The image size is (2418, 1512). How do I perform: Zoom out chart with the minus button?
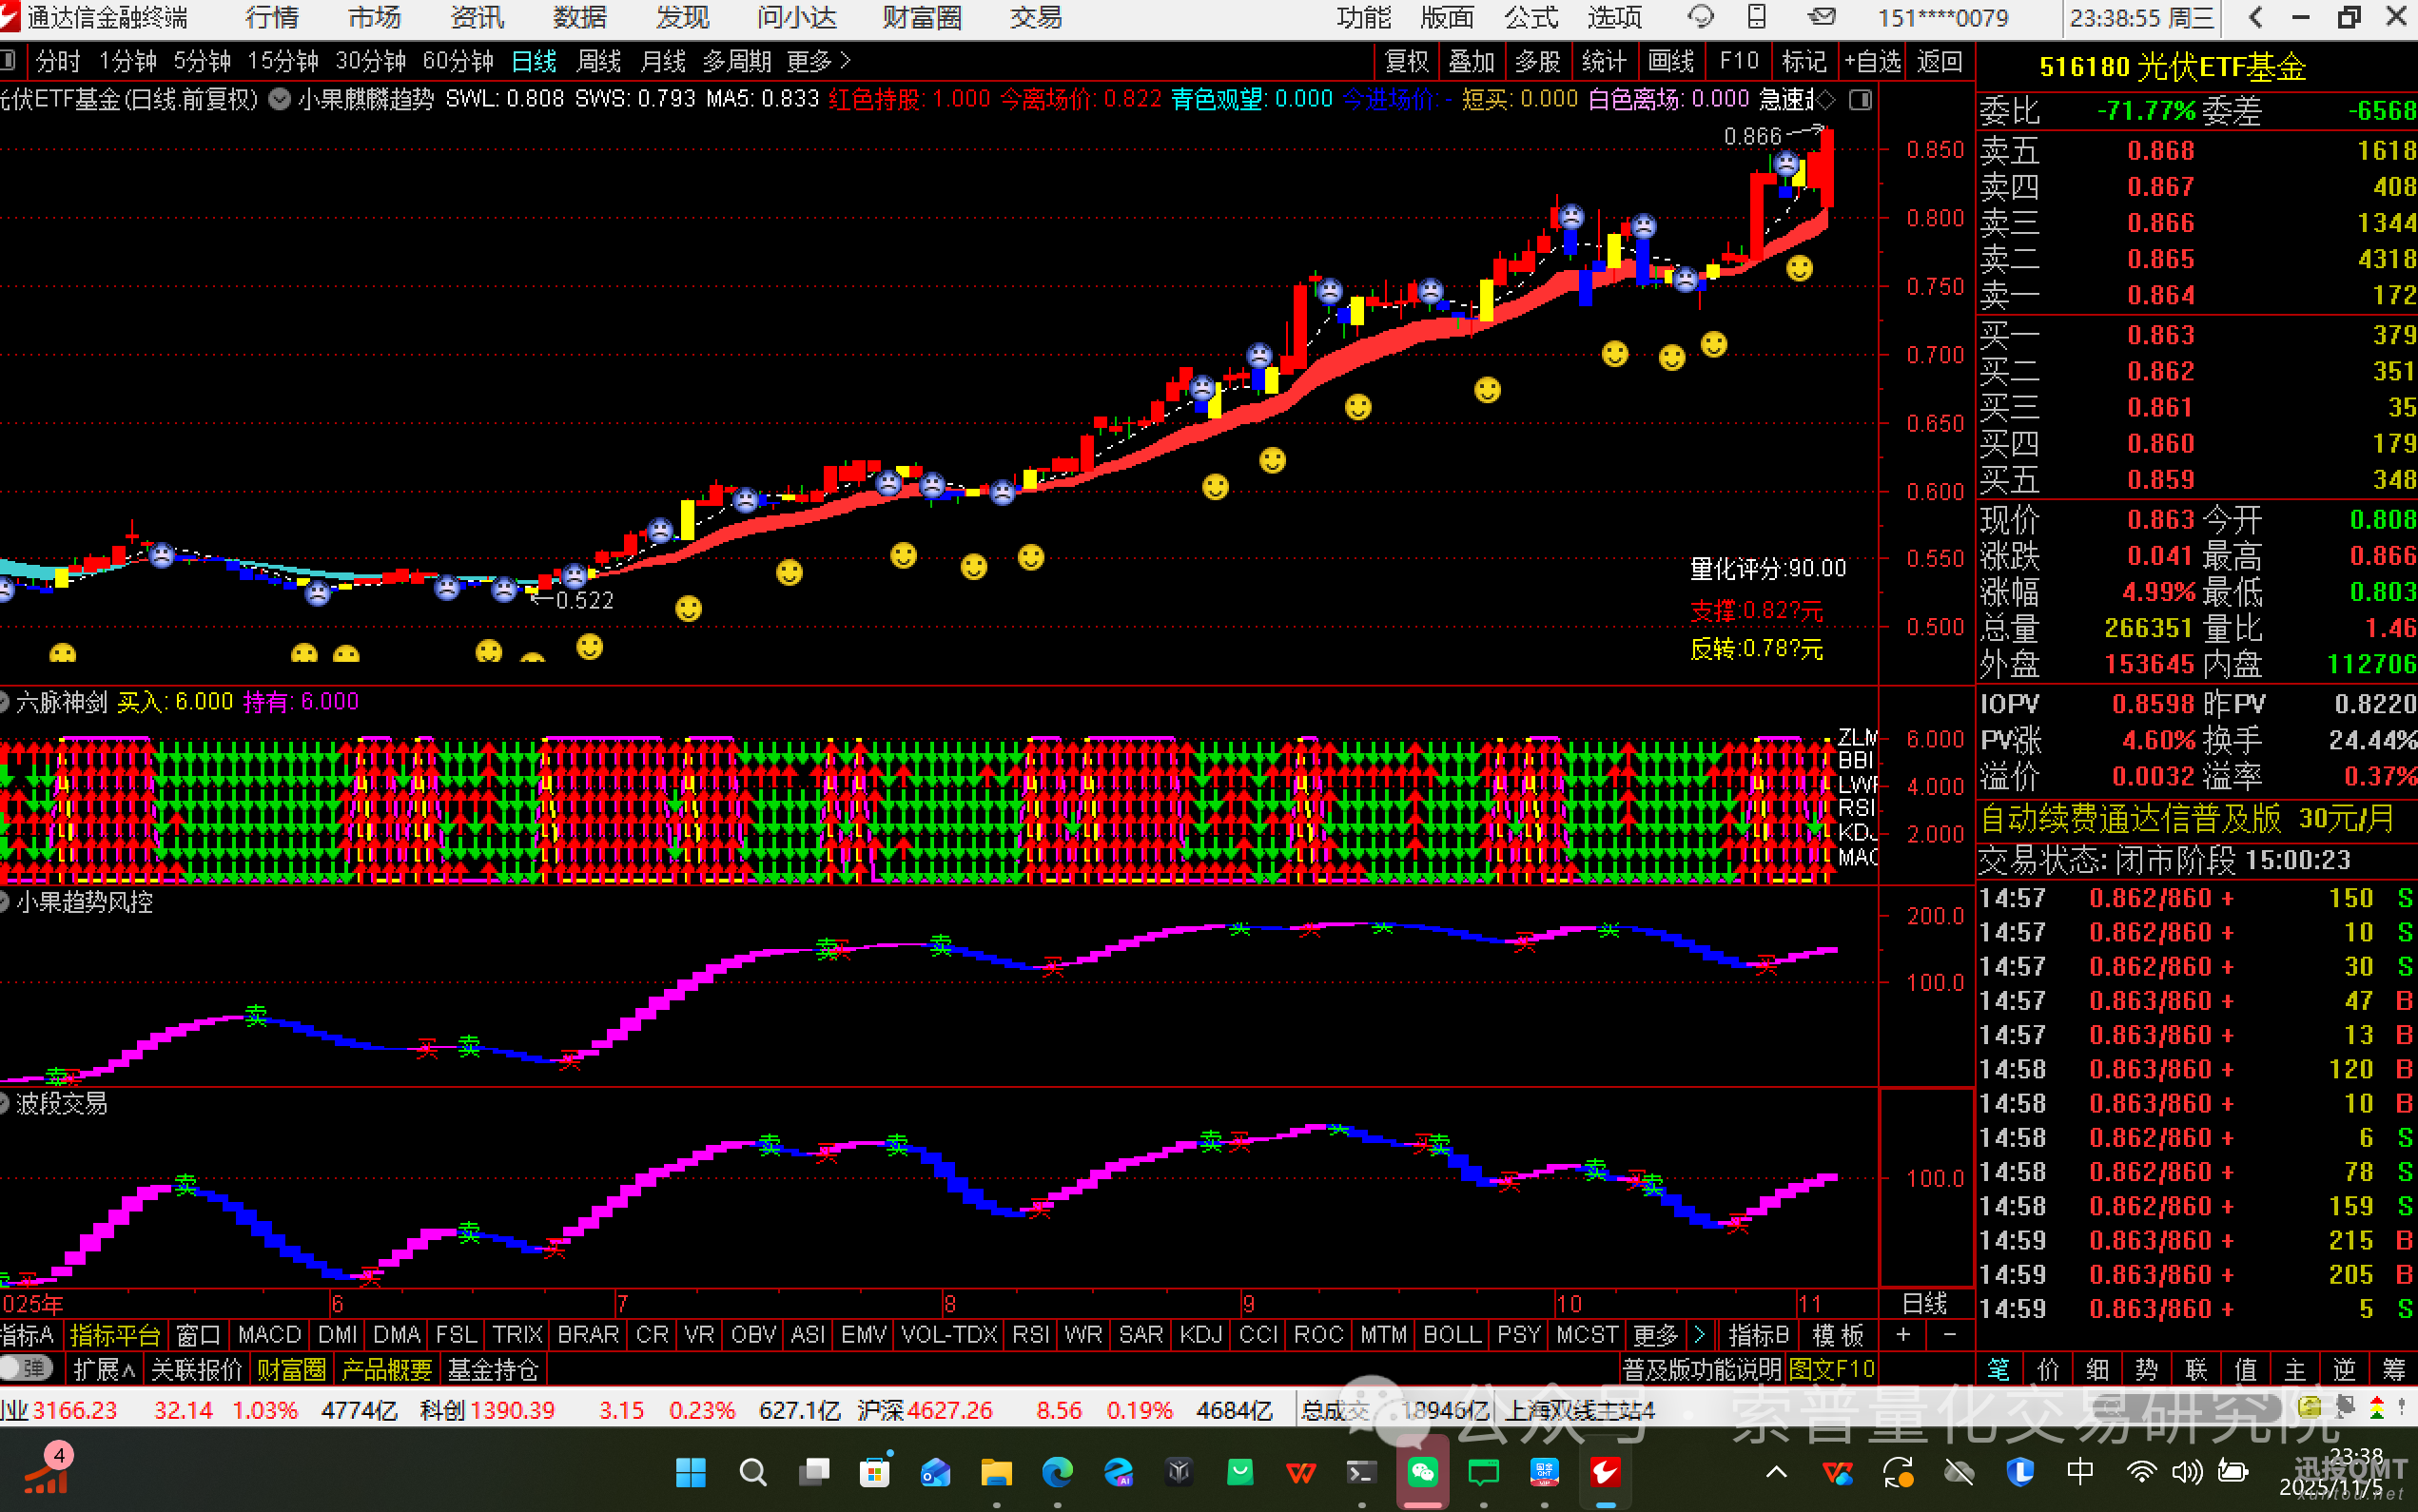1949,1335
